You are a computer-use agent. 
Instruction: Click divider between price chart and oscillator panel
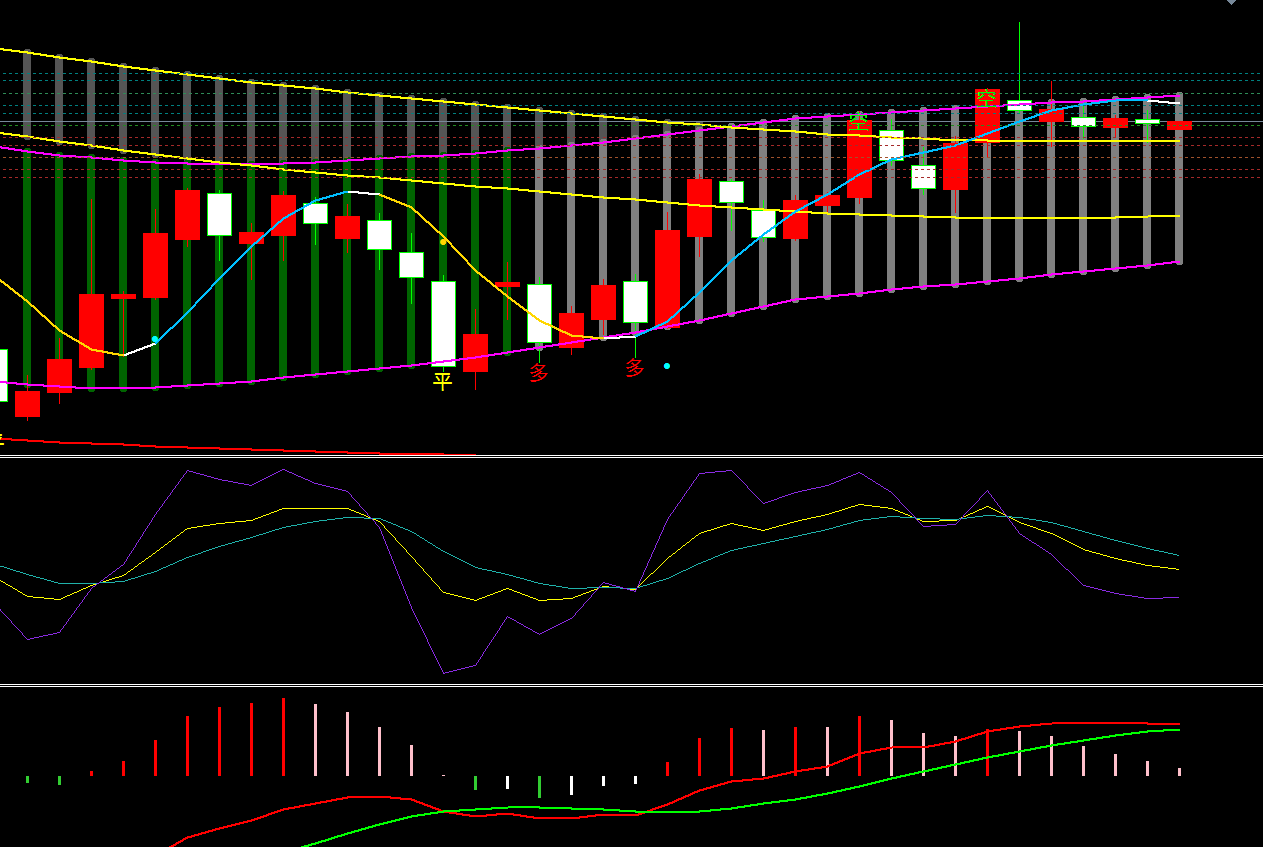pos(631,457)
